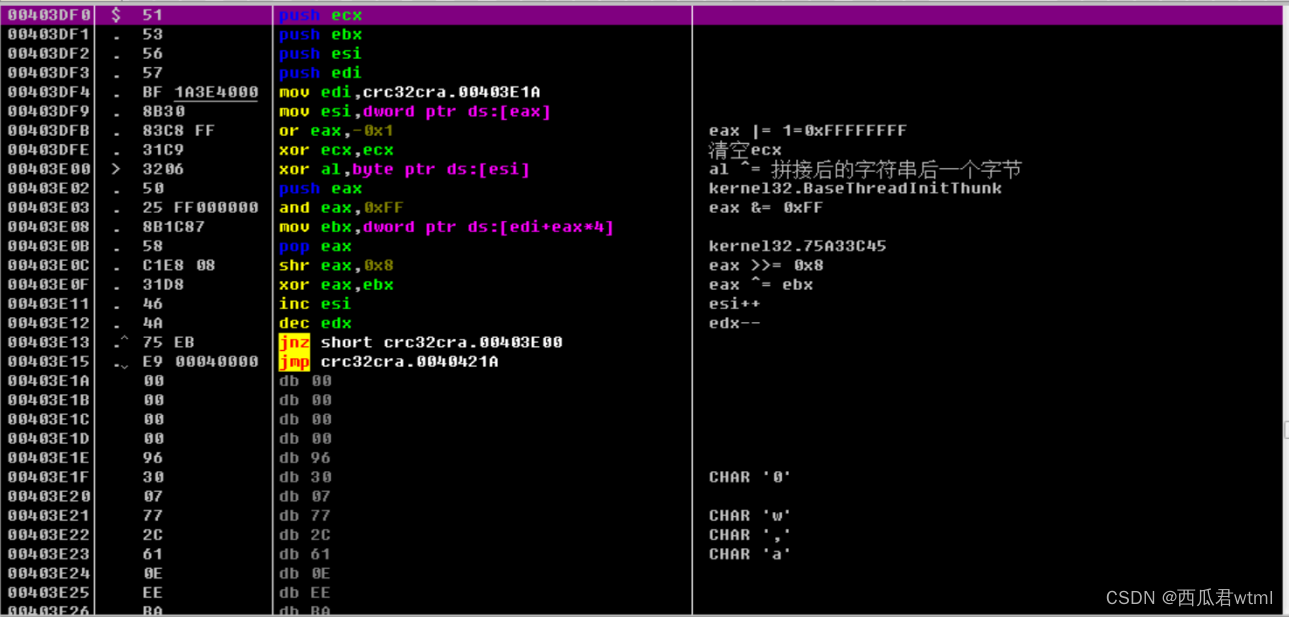Select the mov edi,crc32cra.00403E1A instruction
1289x617 pixels.
[410, 92]
